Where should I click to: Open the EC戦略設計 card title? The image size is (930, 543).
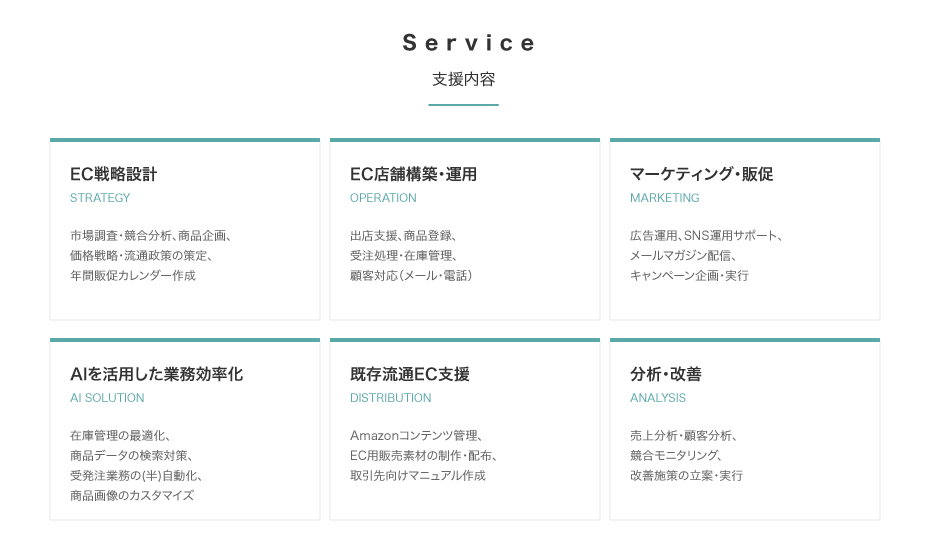113,174
